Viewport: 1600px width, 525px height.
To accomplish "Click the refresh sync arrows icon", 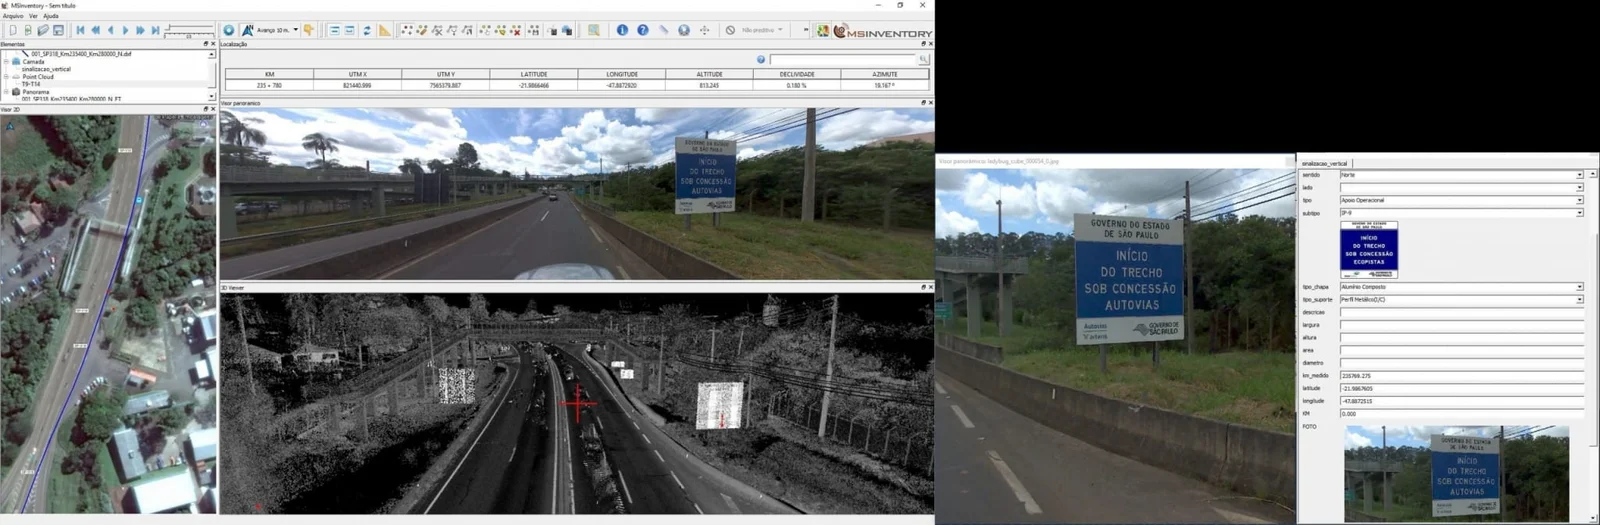I will tap(367, 30).
